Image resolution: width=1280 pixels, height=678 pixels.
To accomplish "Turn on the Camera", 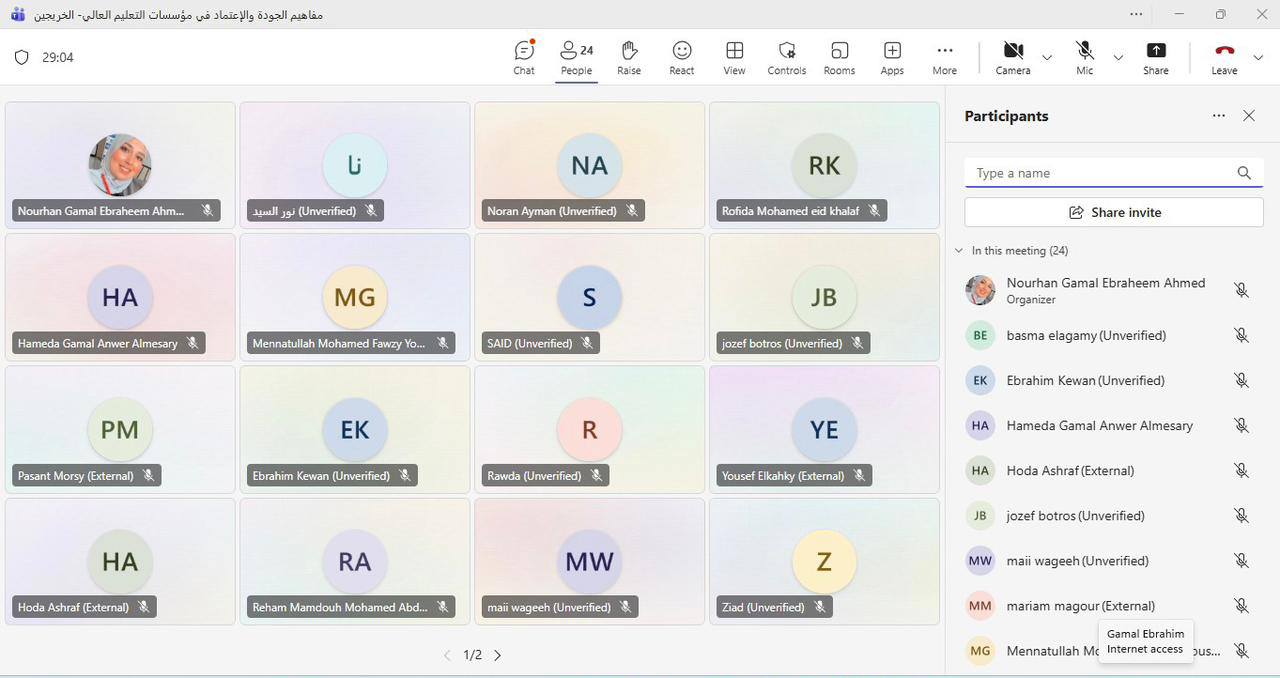I will click(1012, 58).
